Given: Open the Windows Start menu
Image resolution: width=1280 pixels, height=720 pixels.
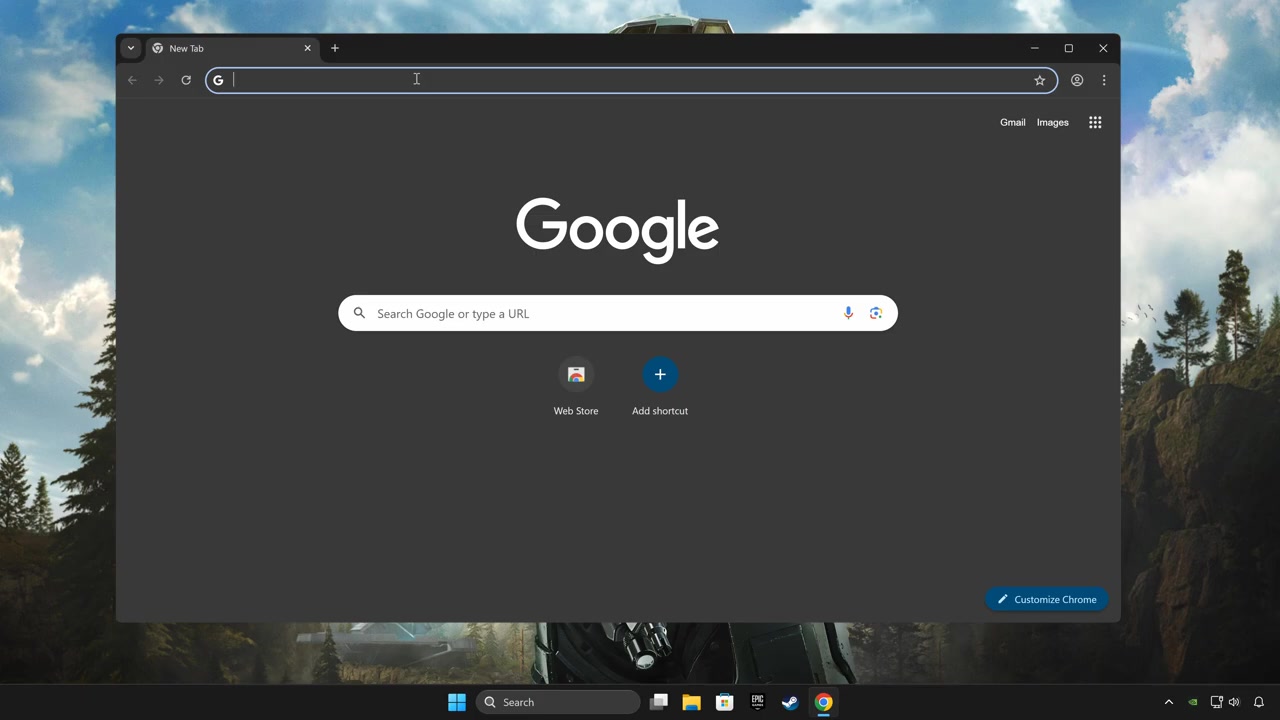Looking at the screenshot, I should 457,702.
